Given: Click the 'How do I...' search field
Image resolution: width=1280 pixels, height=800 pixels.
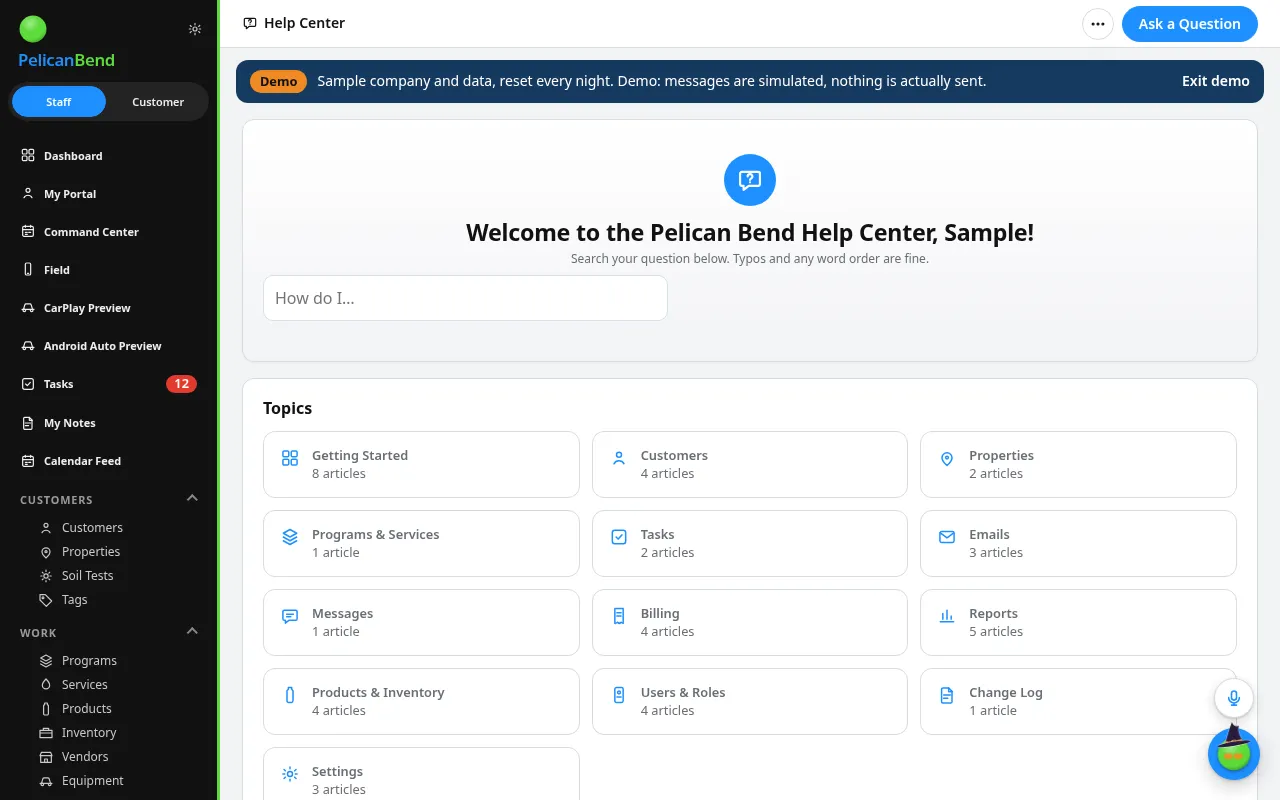Looking at the screenshot, I should [465, 298].
